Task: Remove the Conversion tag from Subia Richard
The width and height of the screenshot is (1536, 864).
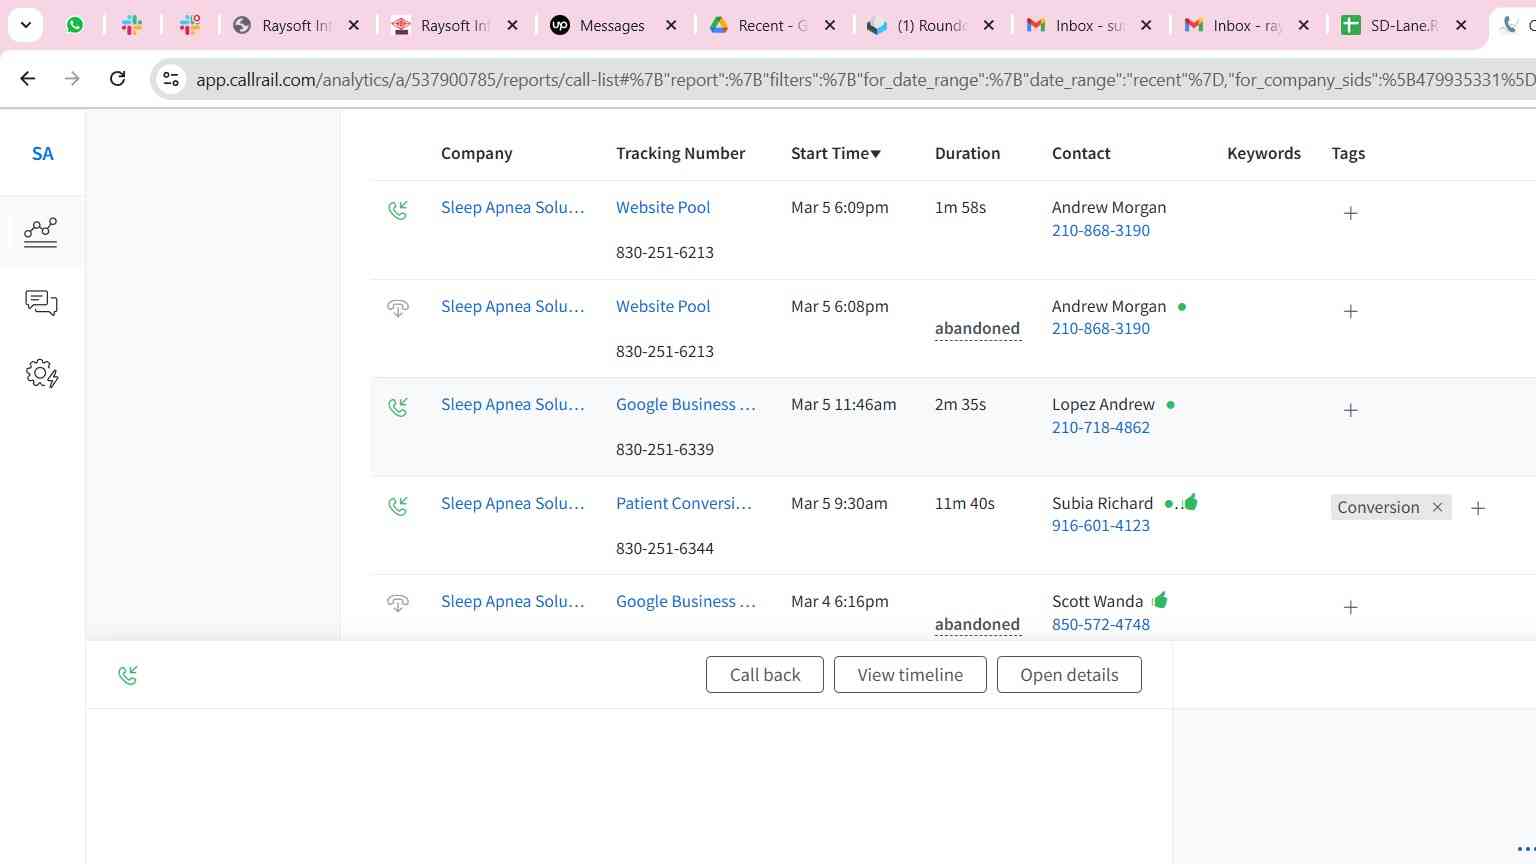Action: point(1437,507)
